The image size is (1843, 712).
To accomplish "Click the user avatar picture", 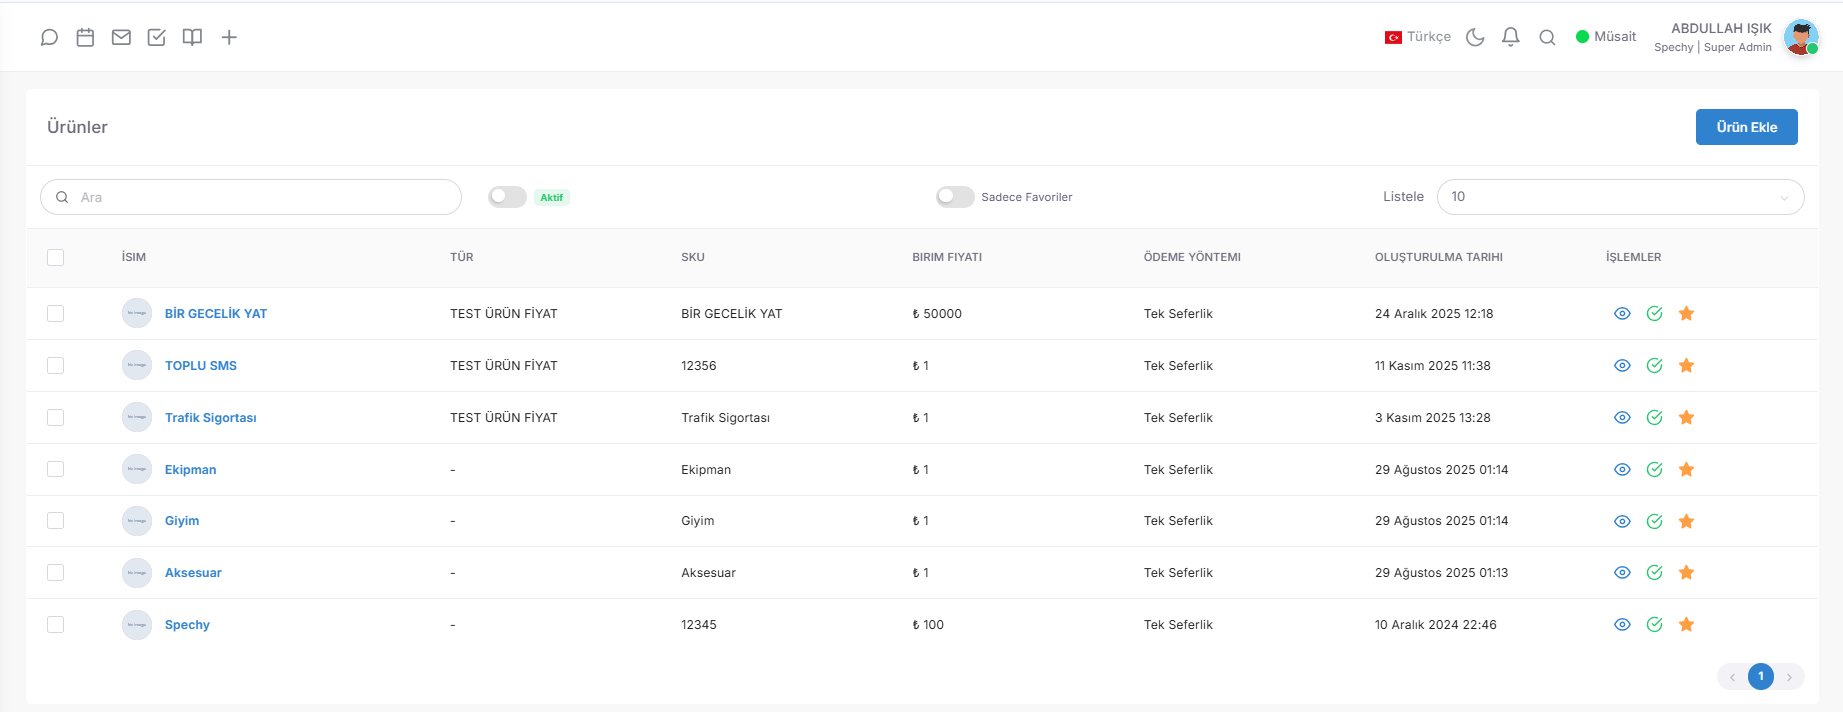I will pyautogui.click(x=1801, y=37).
